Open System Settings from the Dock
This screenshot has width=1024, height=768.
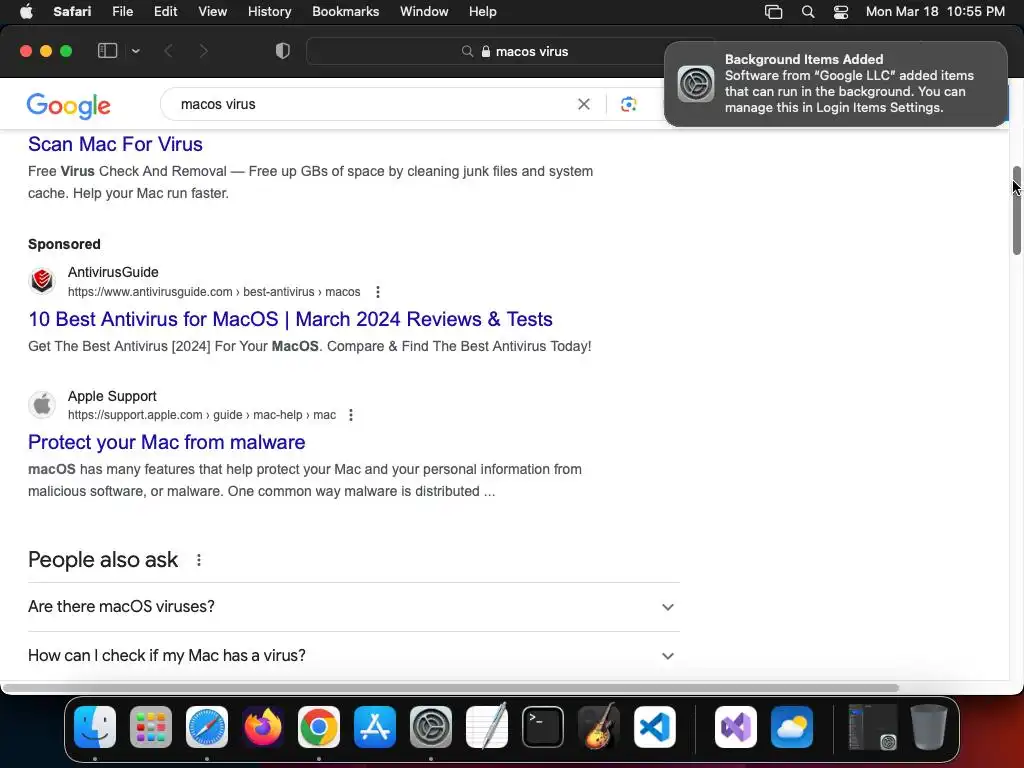(x=431, y=727)
